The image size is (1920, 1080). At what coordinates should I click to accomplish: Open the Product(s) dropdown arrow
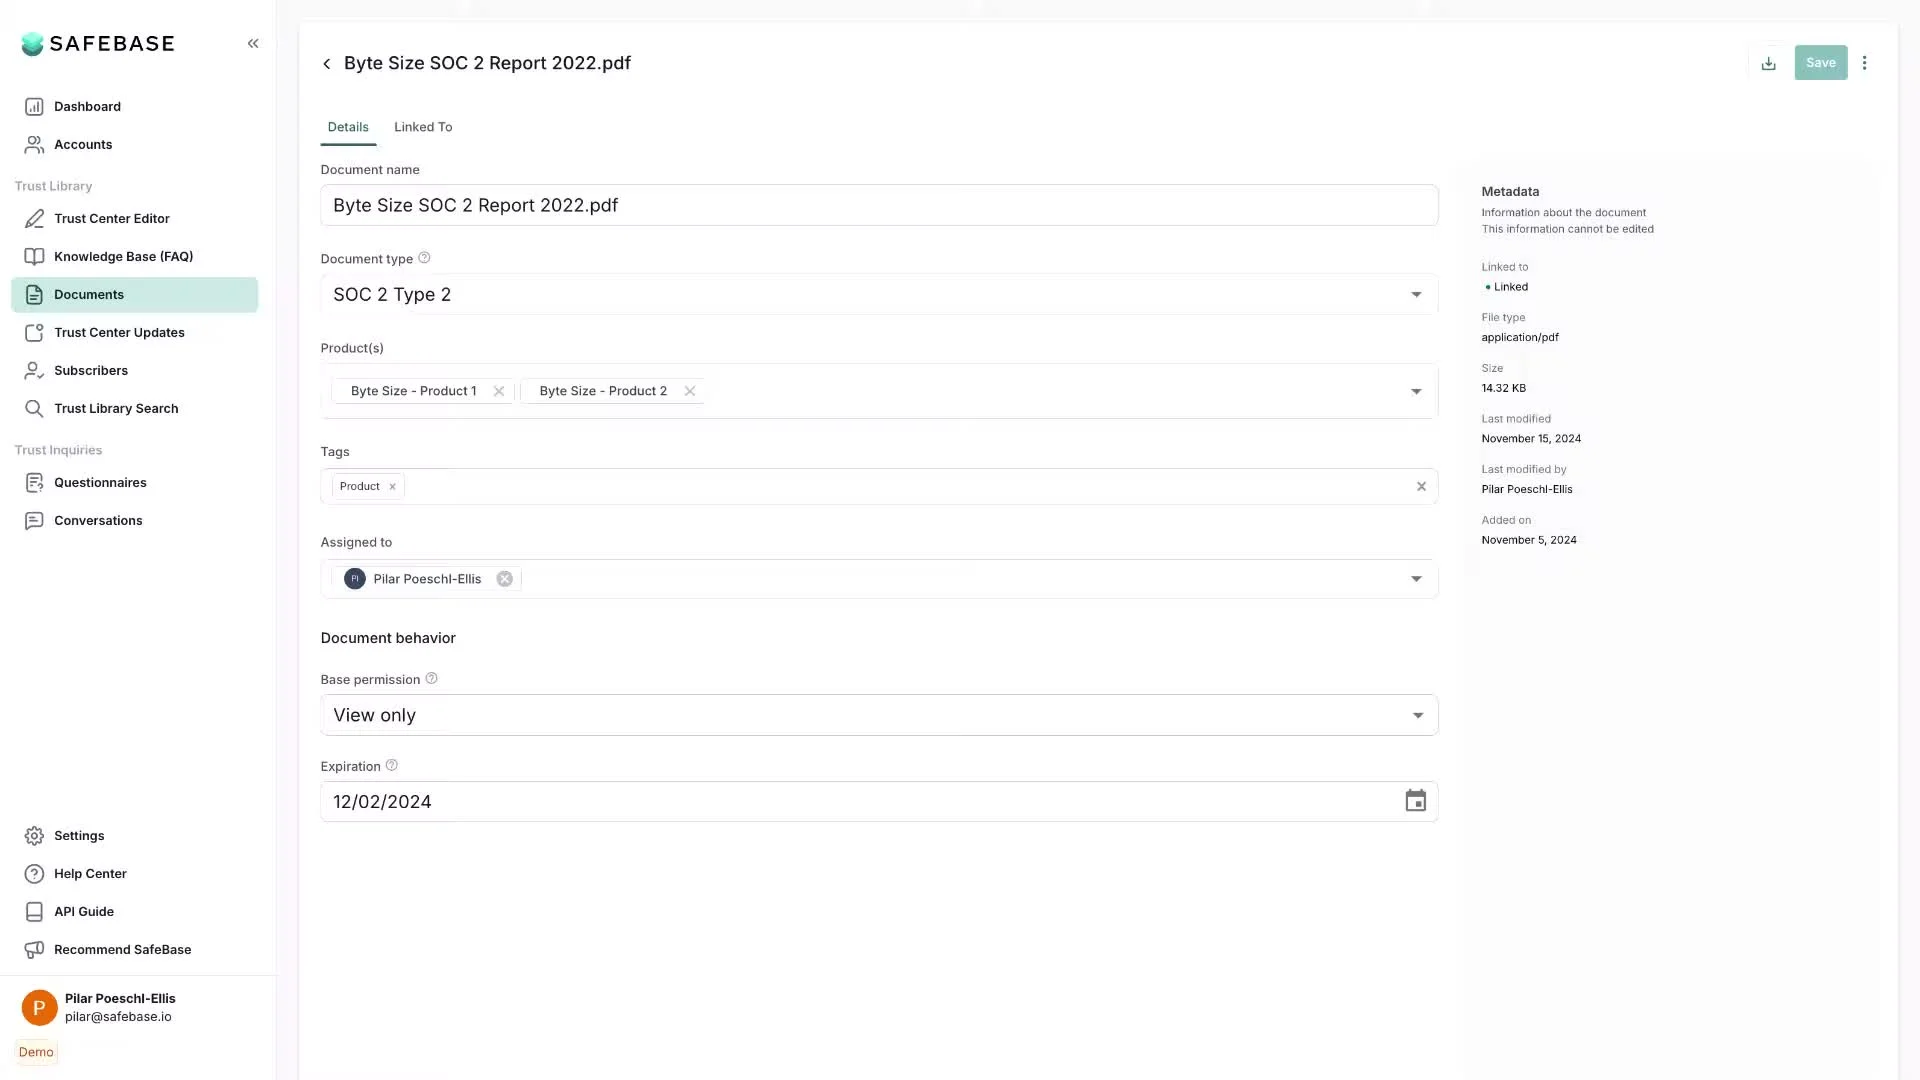point(1416,392)
